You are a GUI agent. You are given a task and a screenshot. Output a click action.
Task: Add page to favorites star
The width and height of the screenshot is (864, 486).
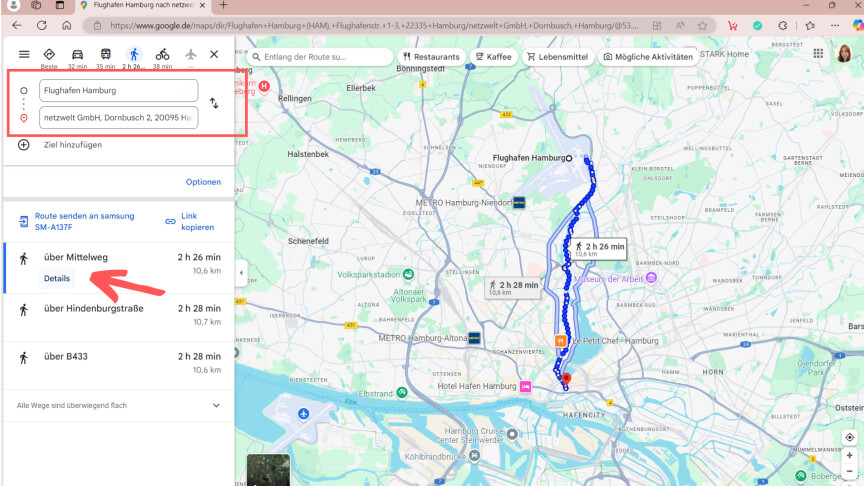pyautogui.click(x=703, y=25)
